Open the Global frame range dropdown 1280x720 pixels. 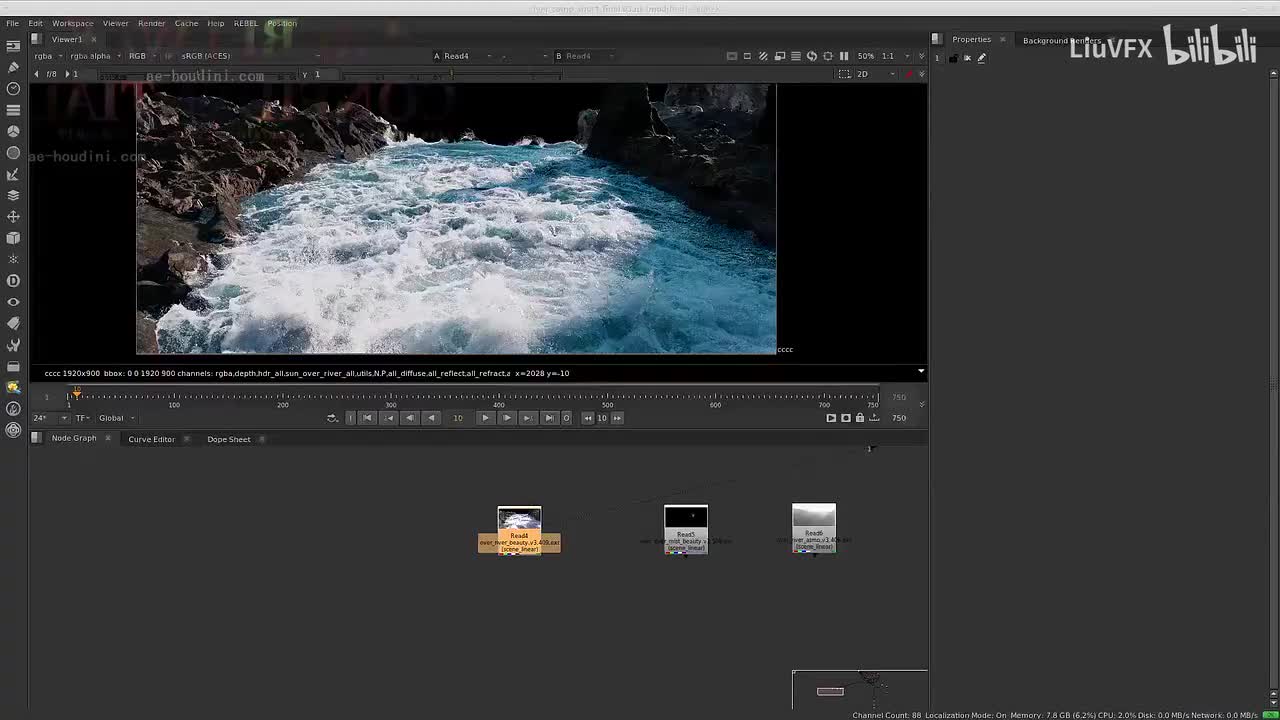click(116, 418)
